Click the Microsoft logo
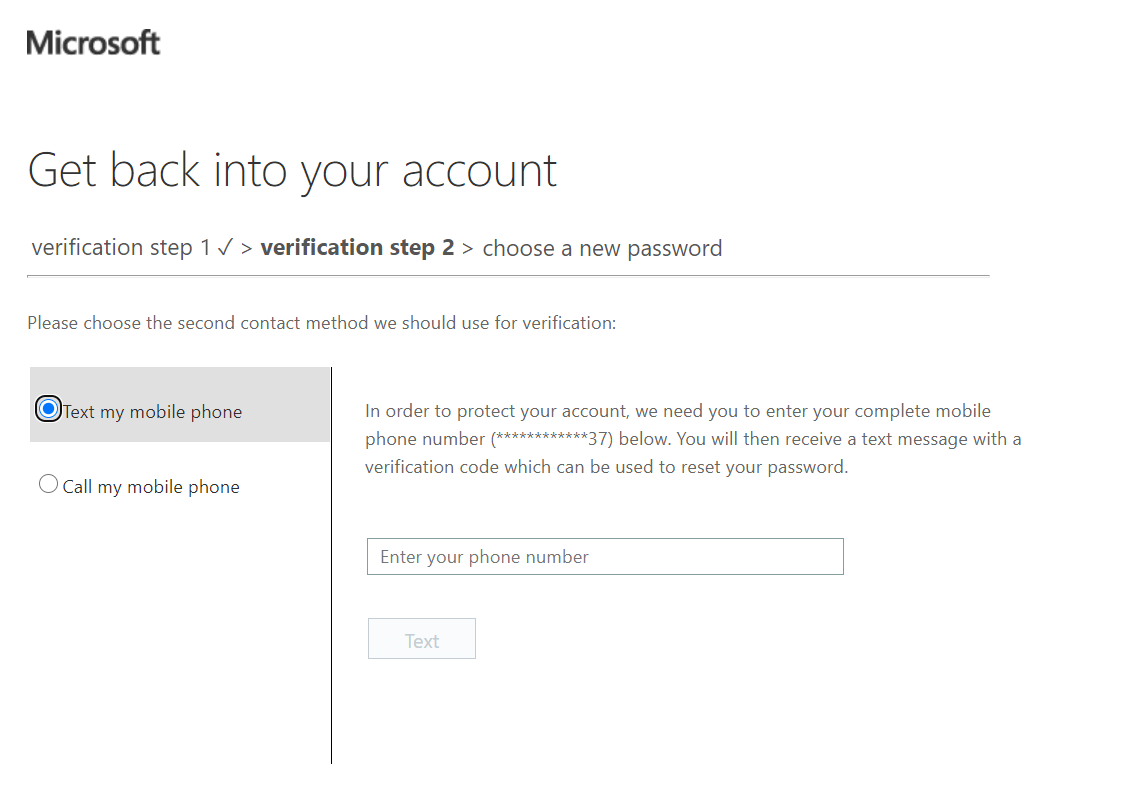Image resolution: width=1135 pixels, height=790 pixels. (92, 41)
